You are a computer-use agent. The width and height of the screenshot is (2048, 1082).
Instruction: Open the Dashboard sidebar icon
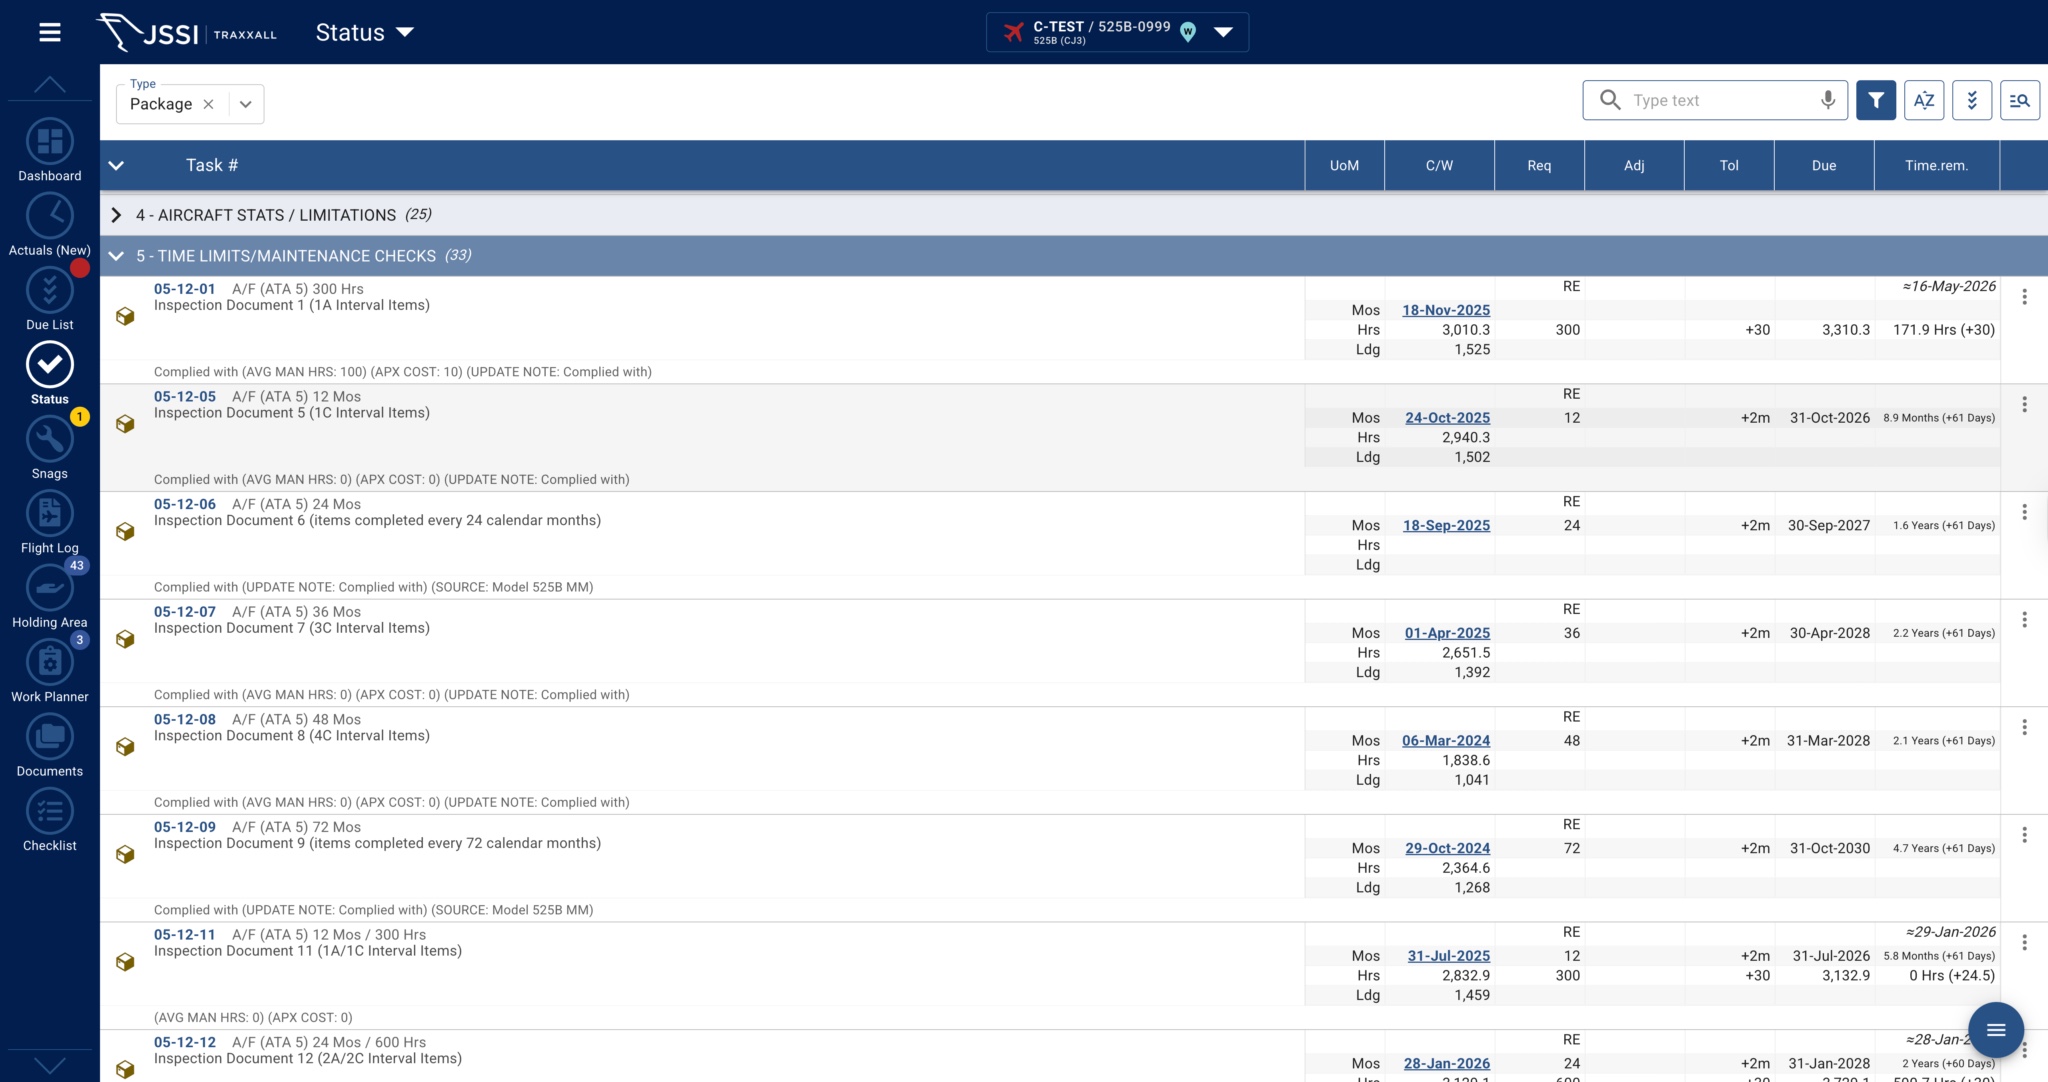coord(49,142)
